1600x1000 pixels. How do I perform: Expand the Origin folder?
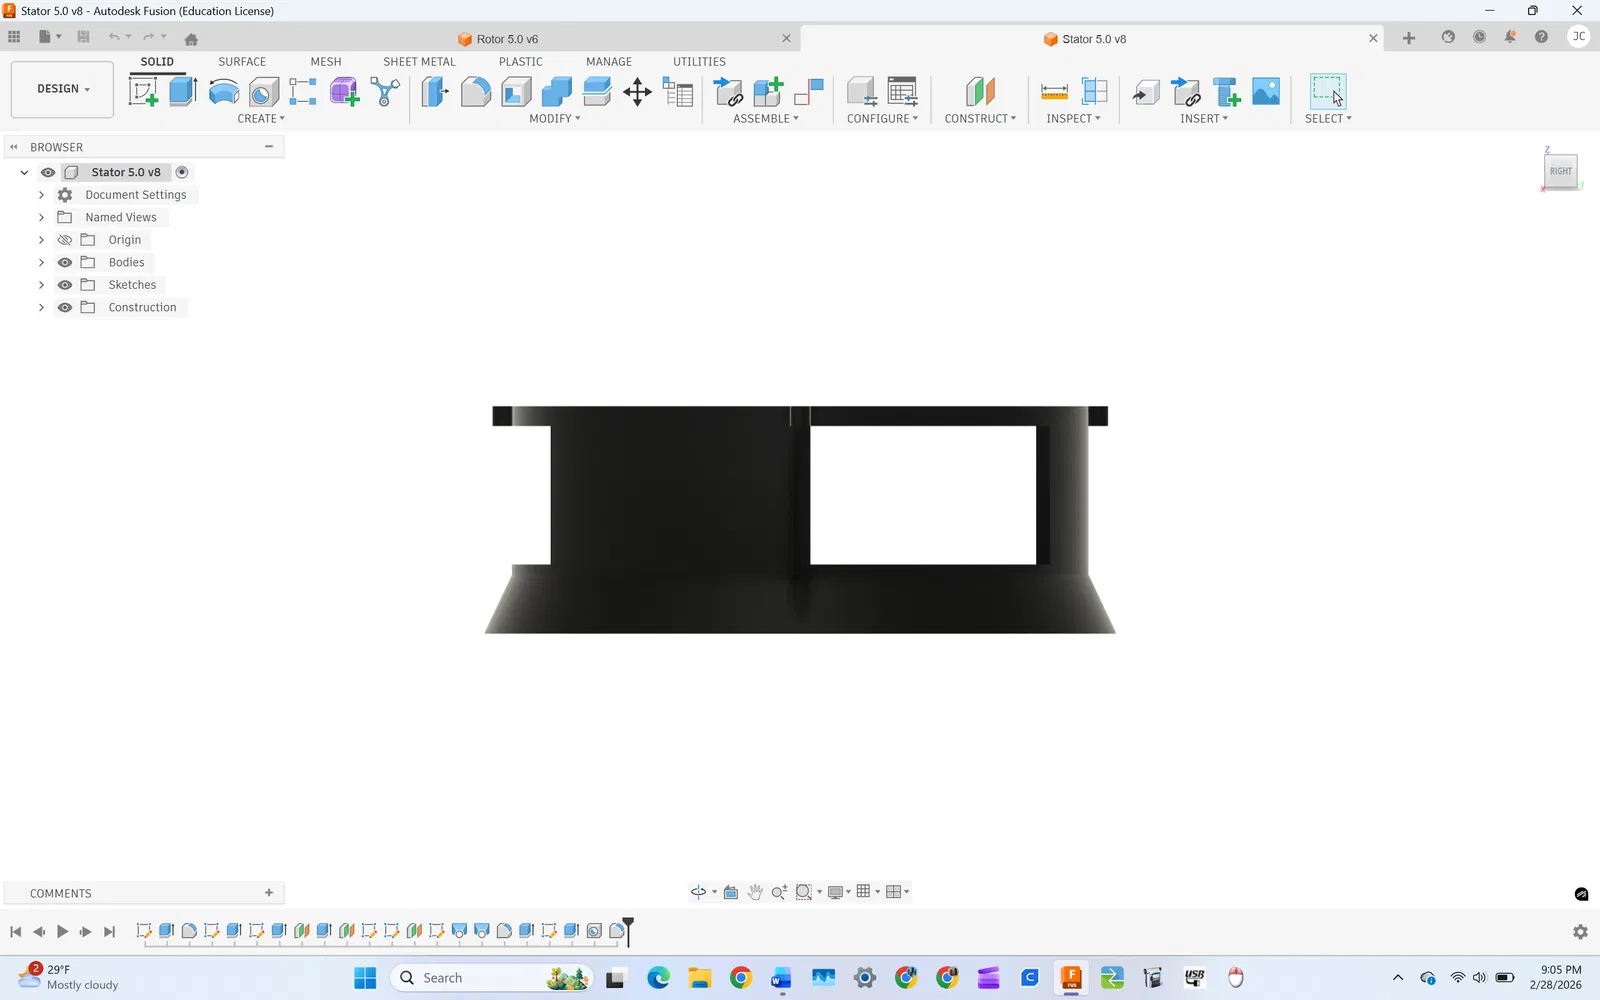[41, 240]
